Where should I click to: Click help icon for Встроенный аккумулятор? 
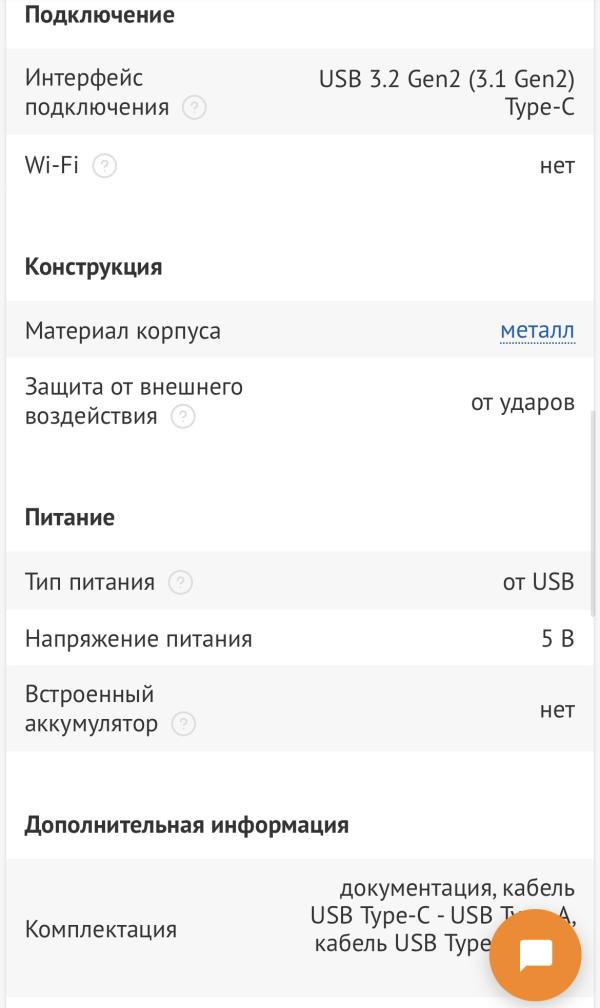pyautogui.click(x=183, y=724)
